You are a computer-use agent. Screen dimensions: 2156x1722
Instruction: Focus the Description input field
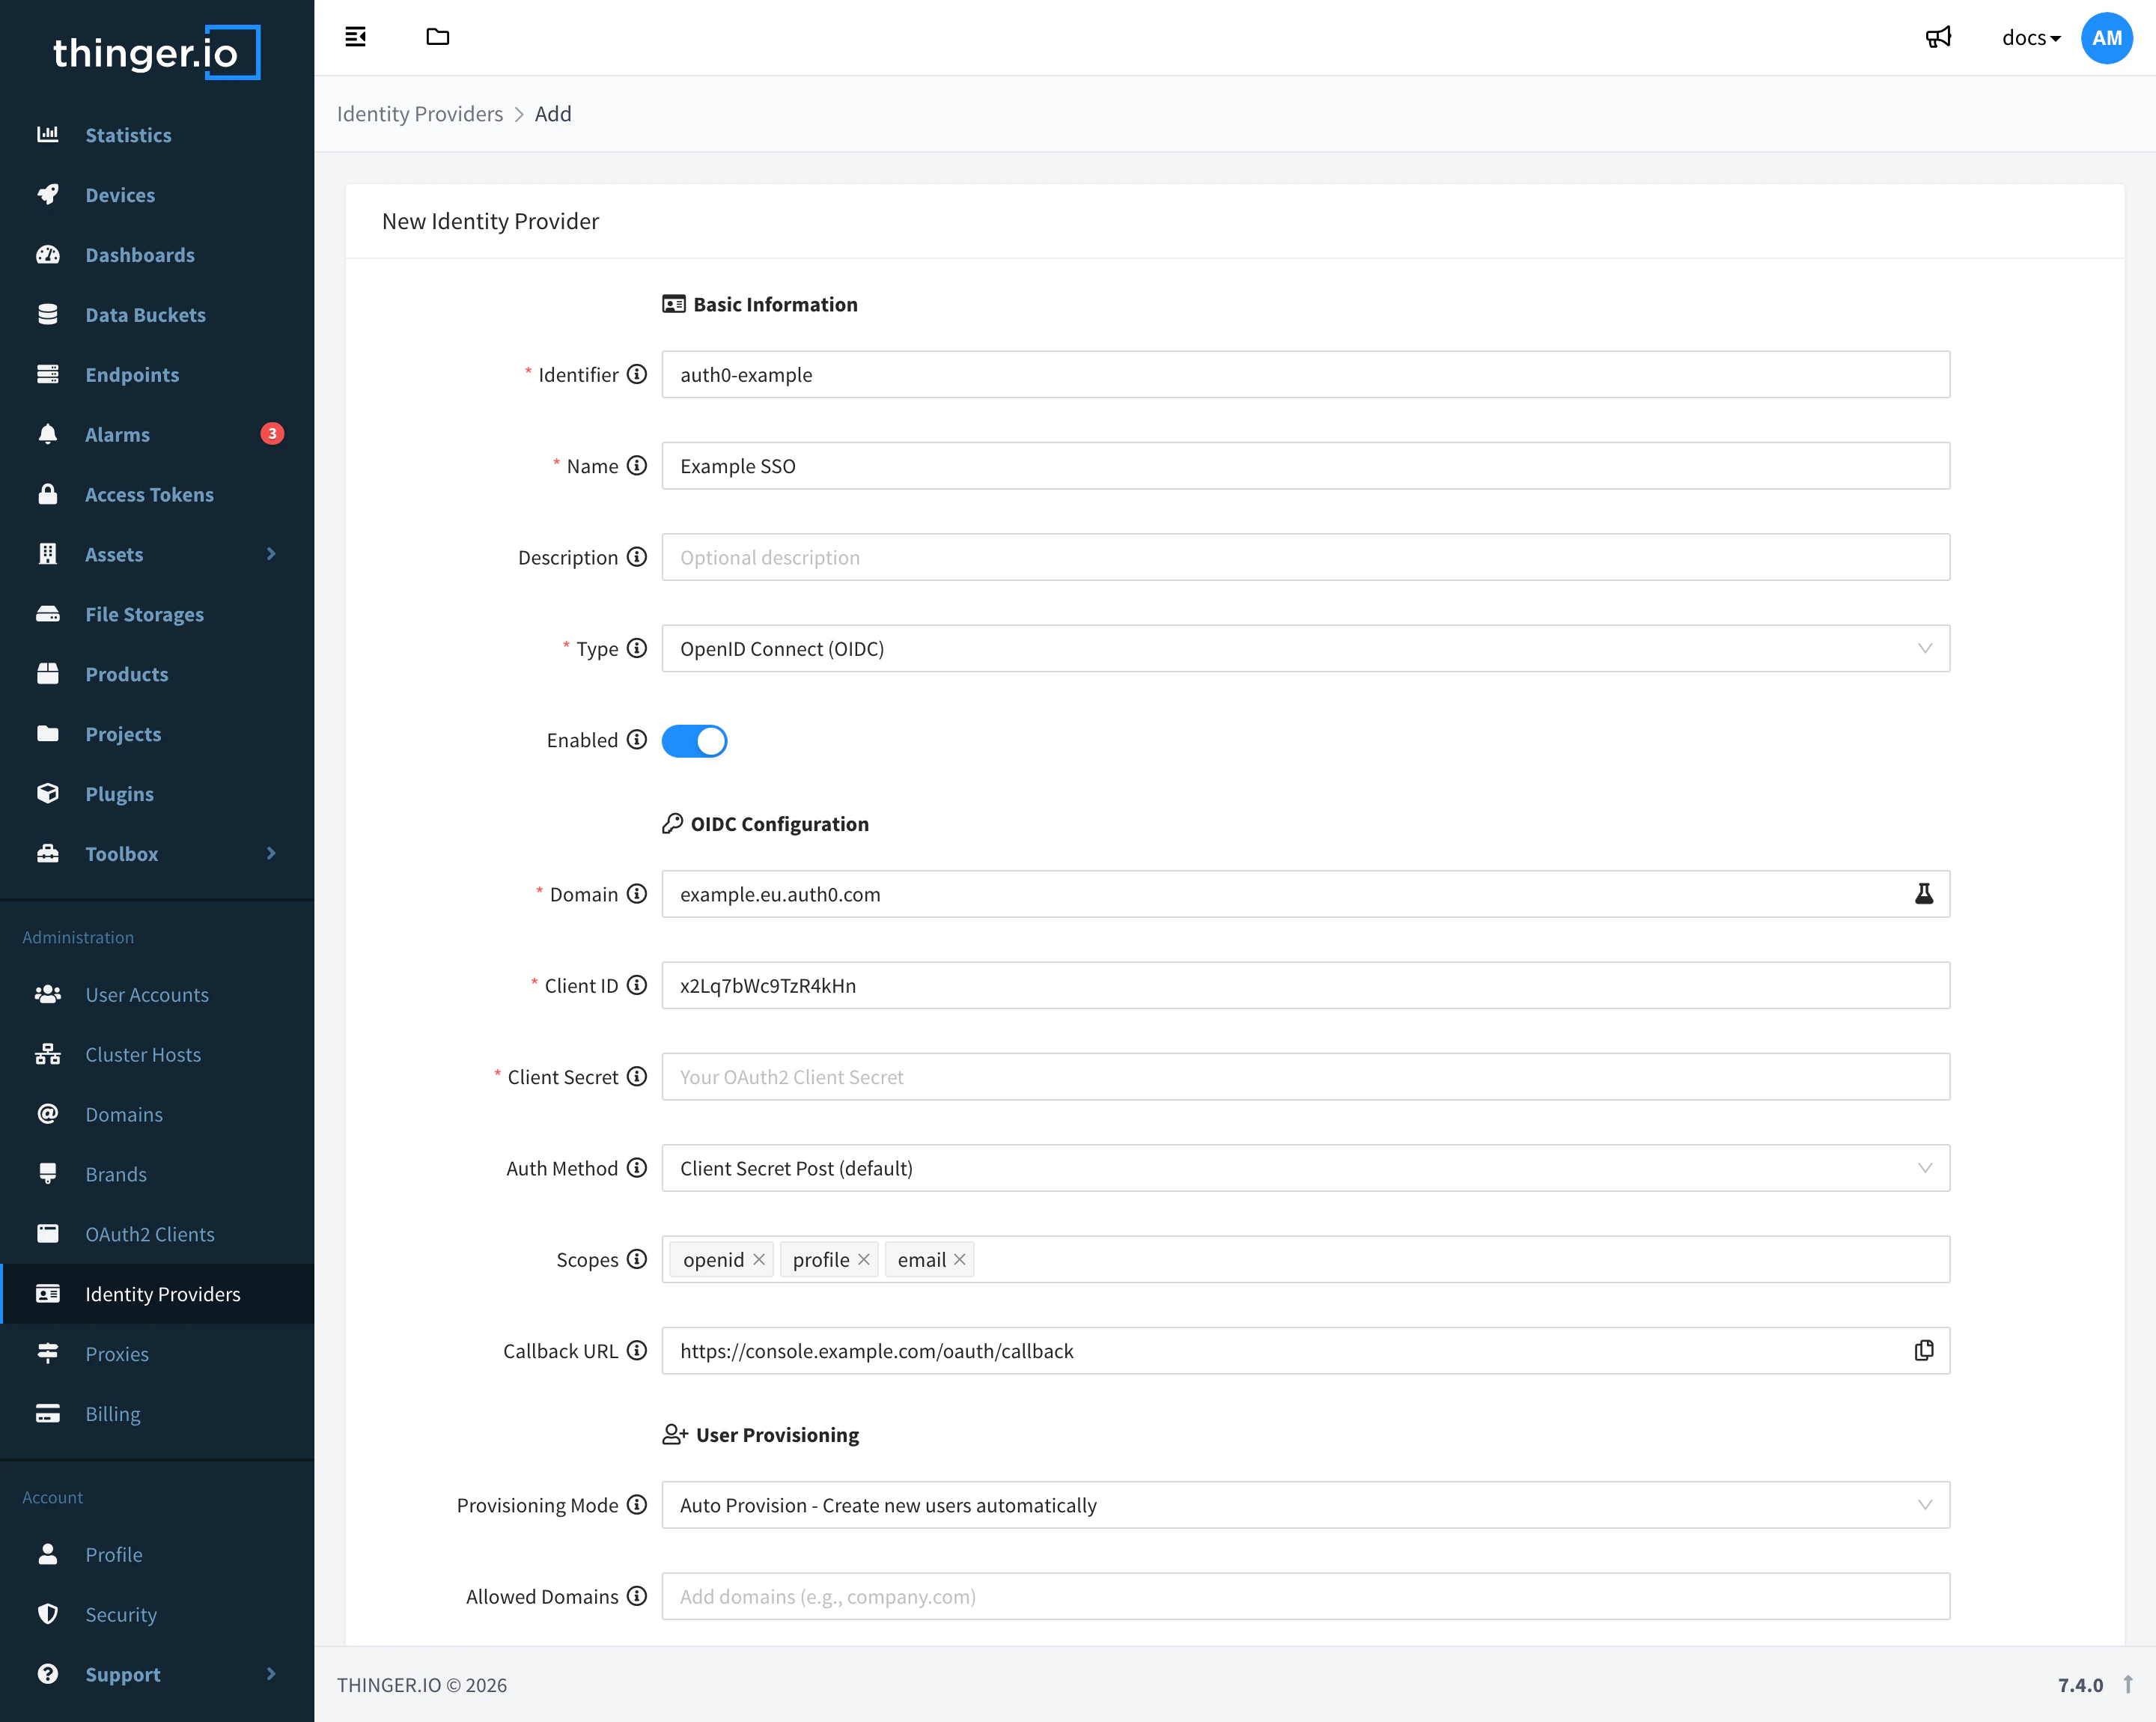point(1305,557)
